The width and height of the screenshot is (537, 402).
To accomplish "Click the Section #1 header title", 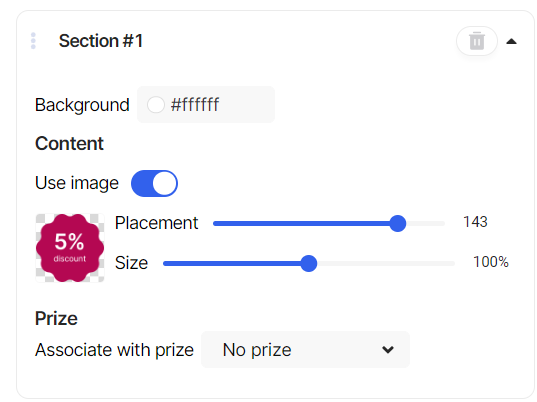I will 101,41.
